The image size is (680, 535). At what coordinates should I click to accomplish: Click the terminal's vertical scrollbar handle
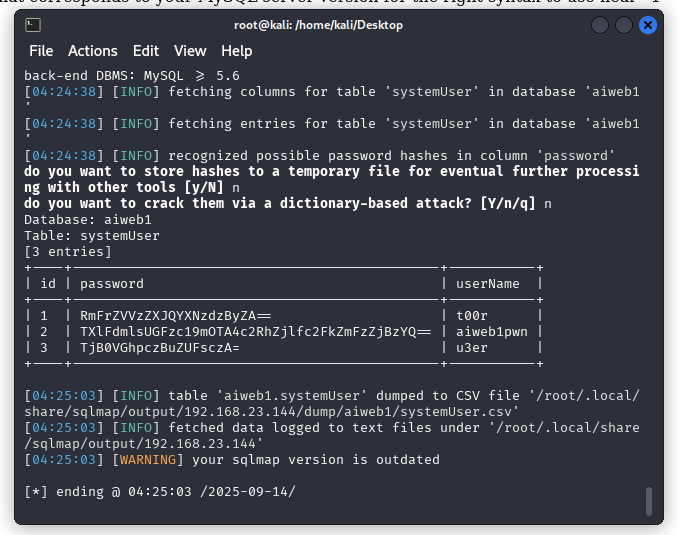(650, 499)
